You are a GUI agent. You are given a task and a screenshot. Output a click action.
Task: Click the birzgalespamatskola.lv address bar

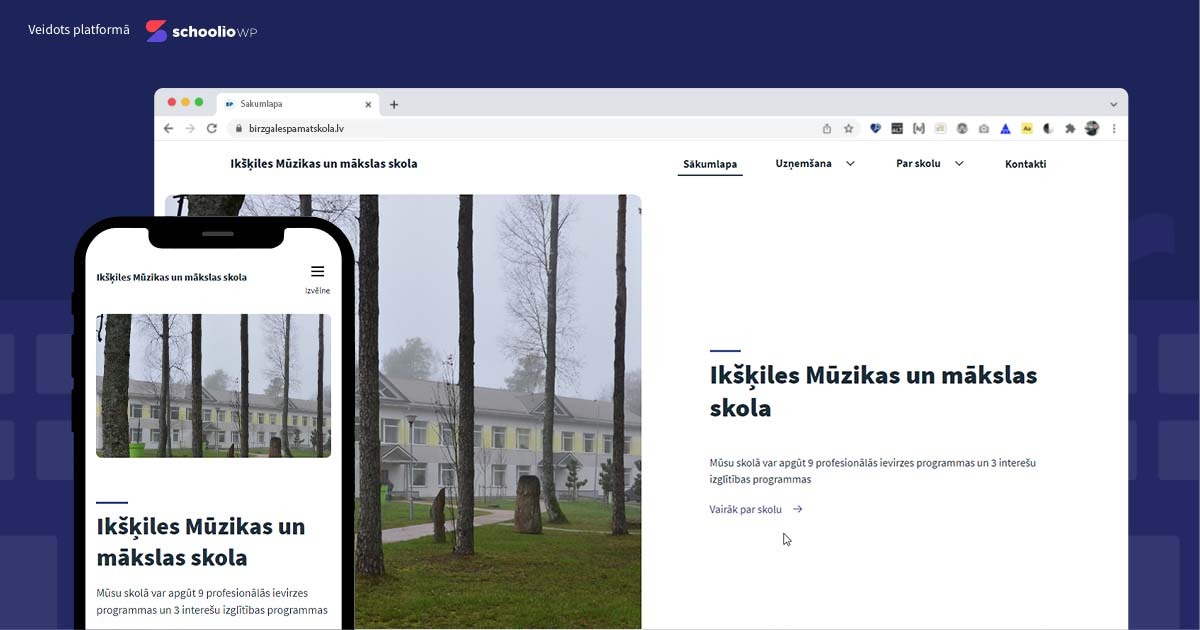pyautogui.click(x=500, y=129)
